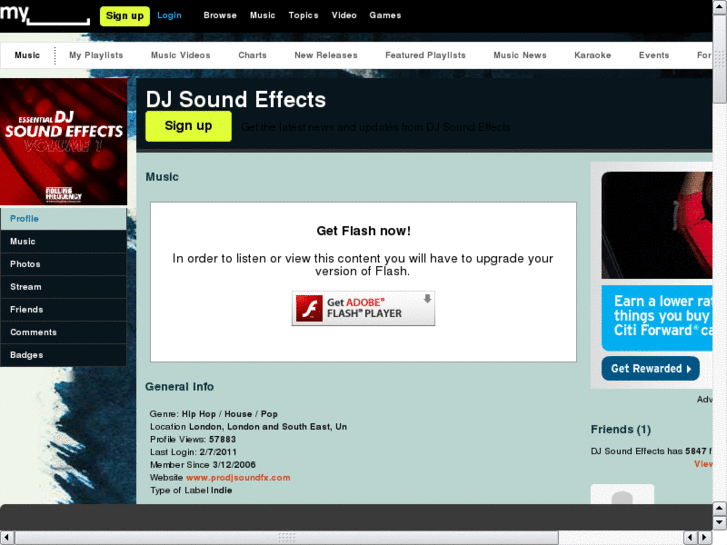
Task: Click the horizontal scrollbar thumb
Action: pyautogui.click(x=287, y=538)
